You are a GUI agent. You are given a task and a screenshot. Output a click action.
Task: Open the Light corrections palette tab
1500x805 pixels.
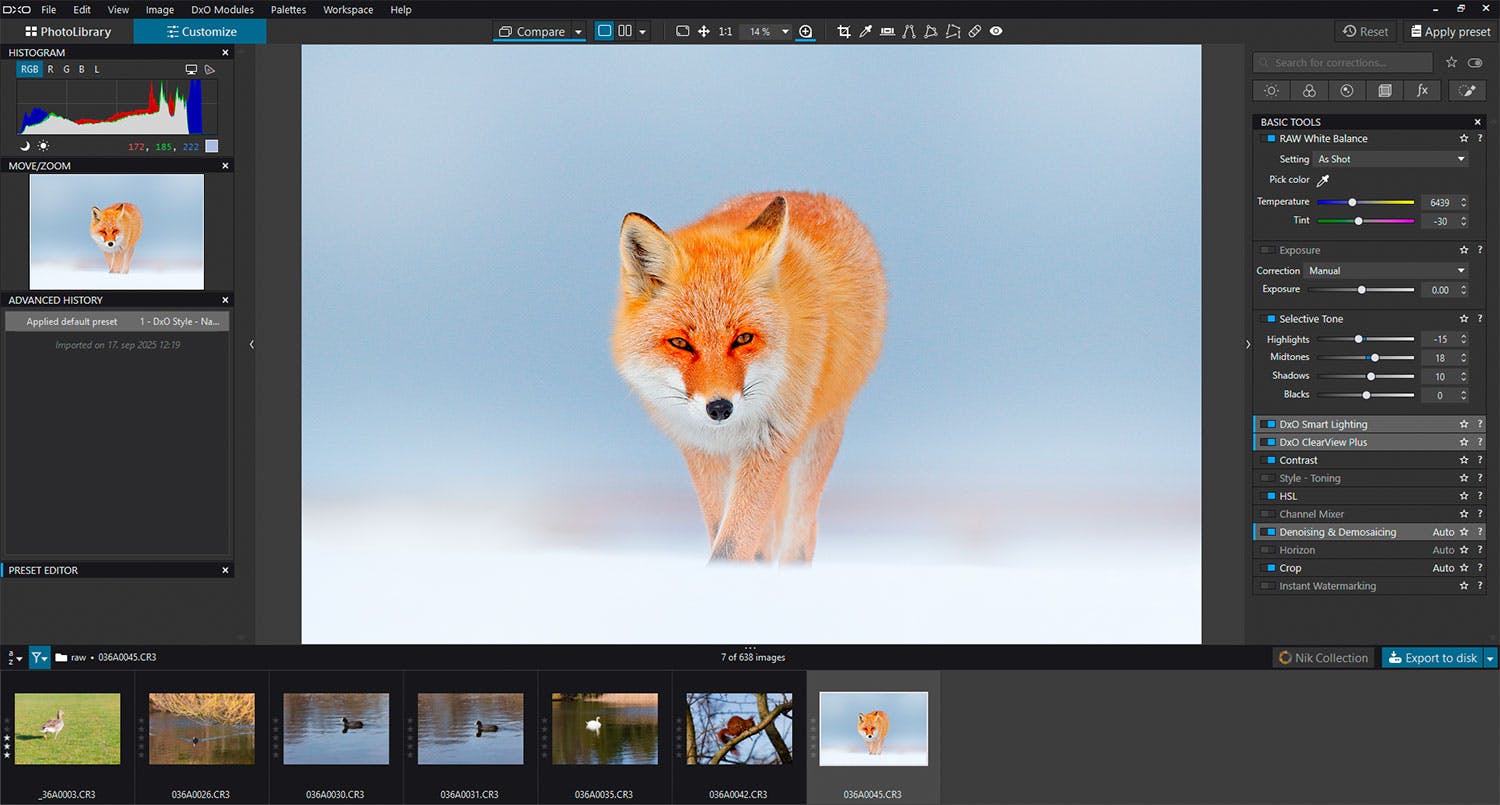(x=1271, y=91)
